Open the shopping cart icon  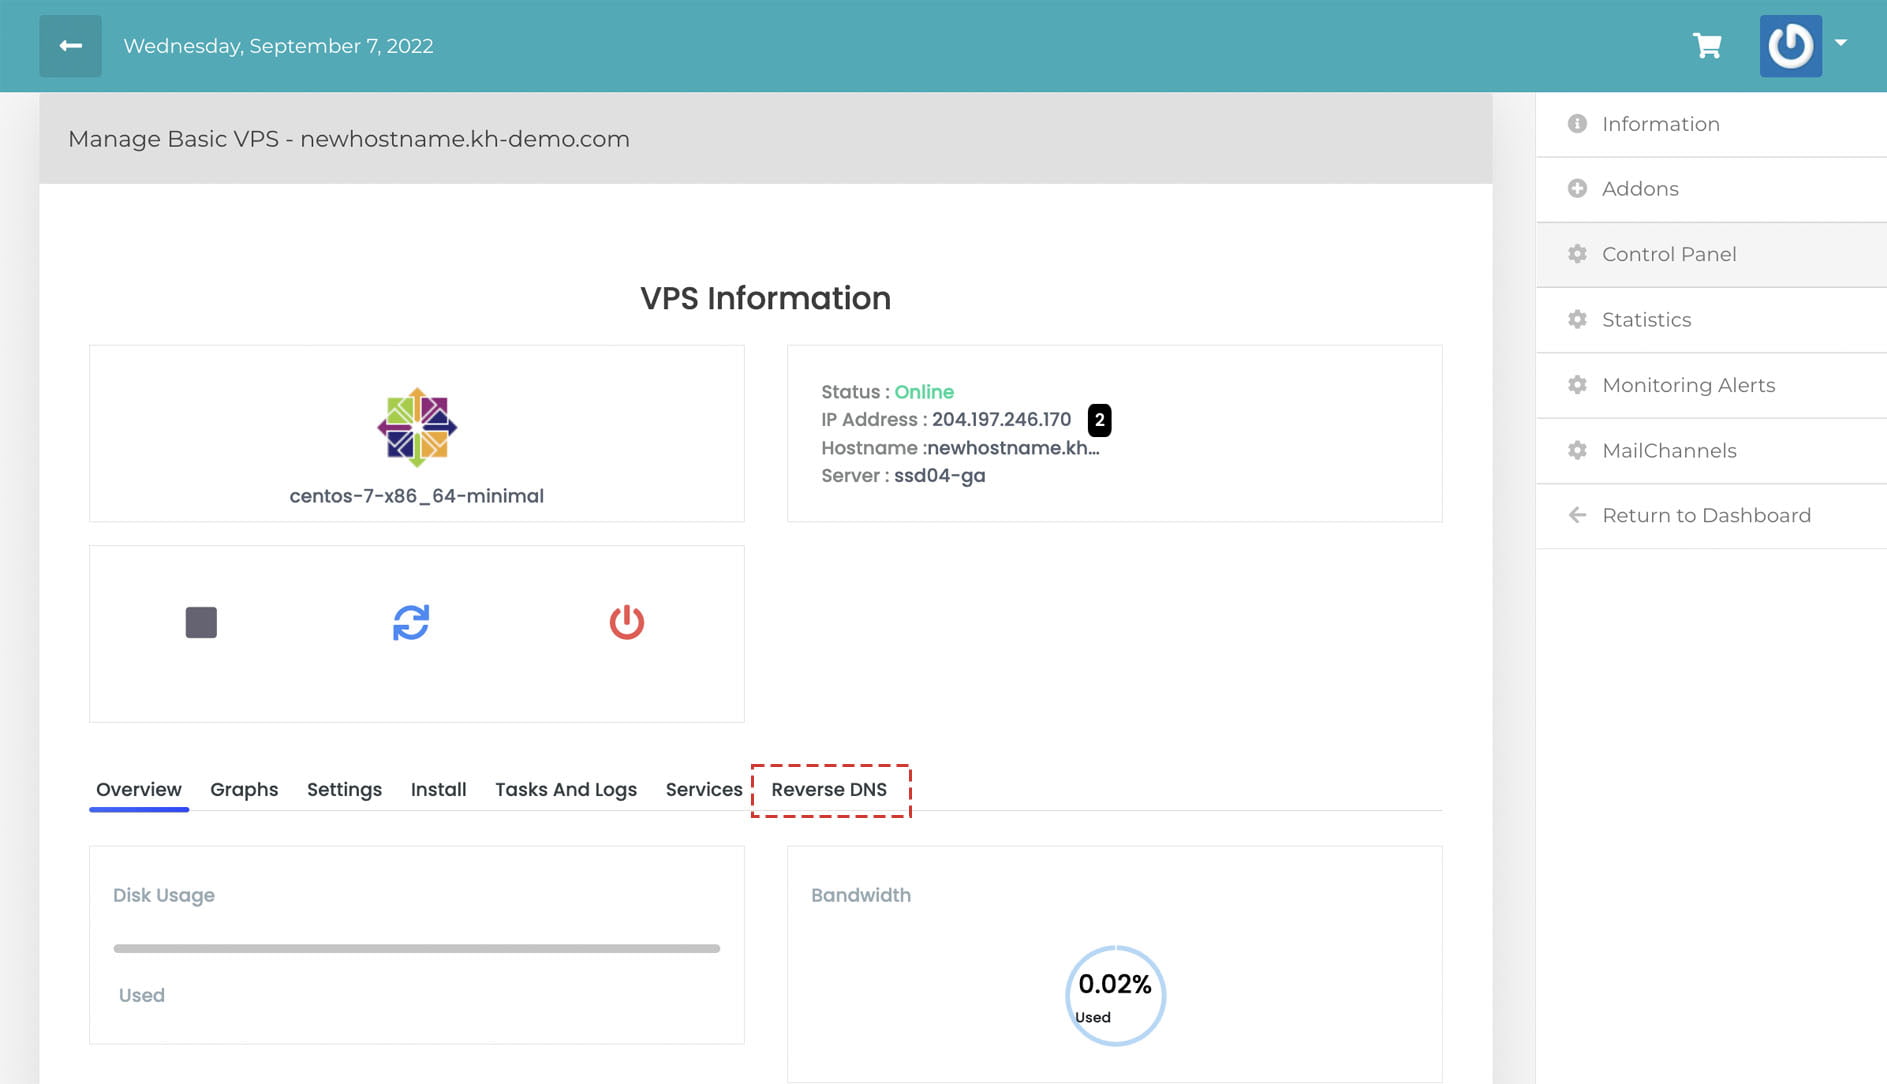tap(1708, 45)
